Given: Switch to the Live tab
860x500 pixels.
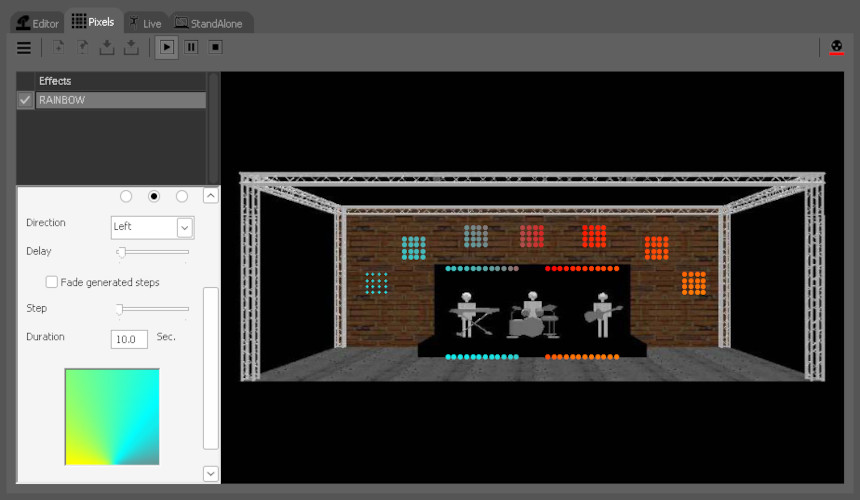Looking at the screenshot, I should pos(144,22).
